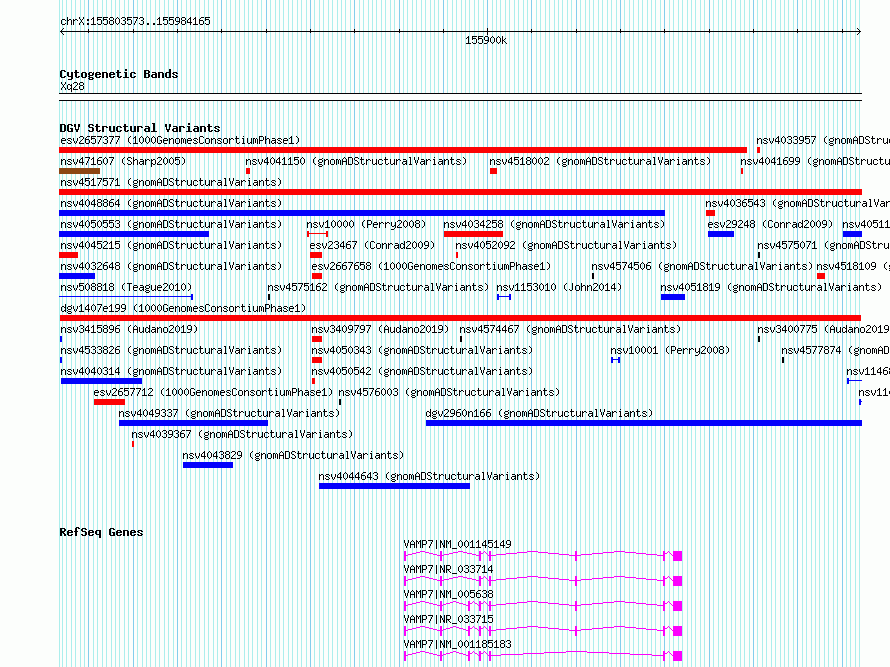Open the nsv4041150 gnomAD variant label
Screen dimensions: 890x667
coord(356,161)
